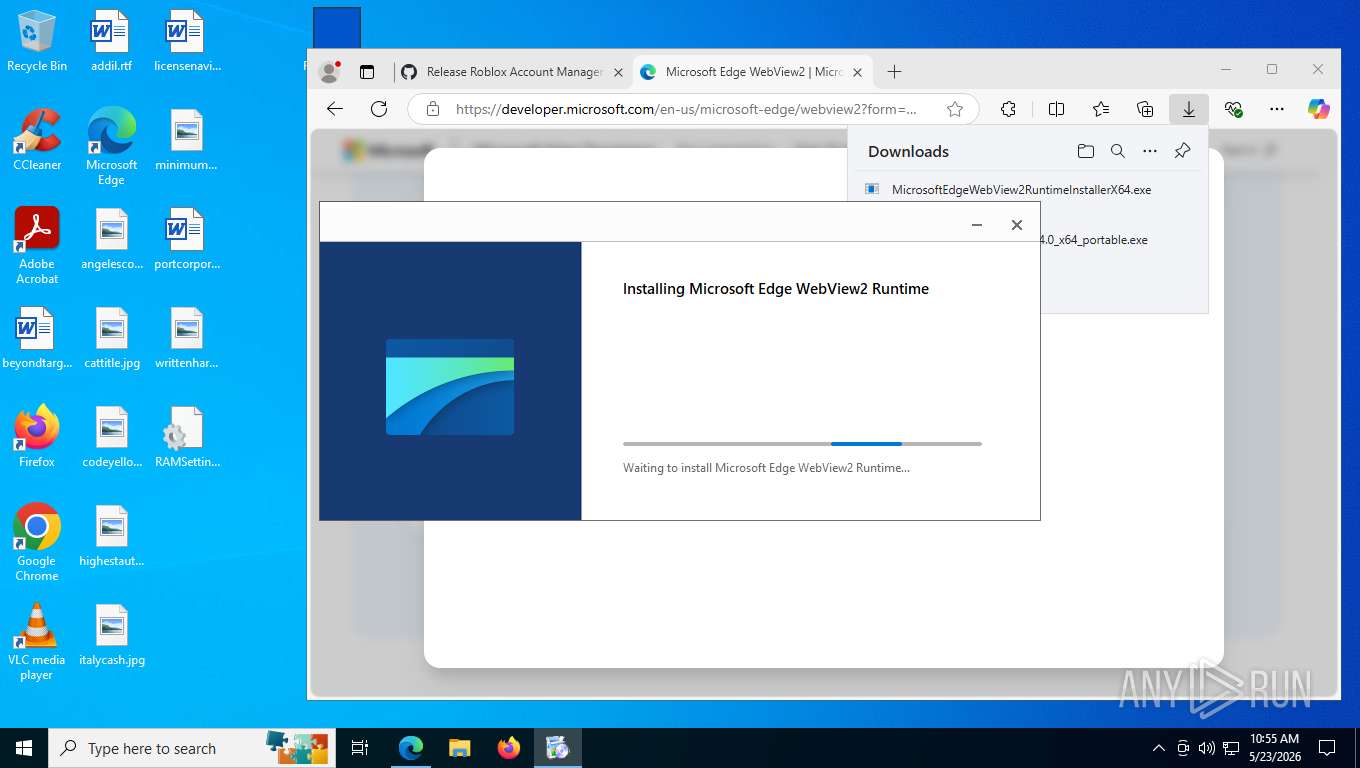
Task: Click the address bar URL field
Action: (686, 109)
